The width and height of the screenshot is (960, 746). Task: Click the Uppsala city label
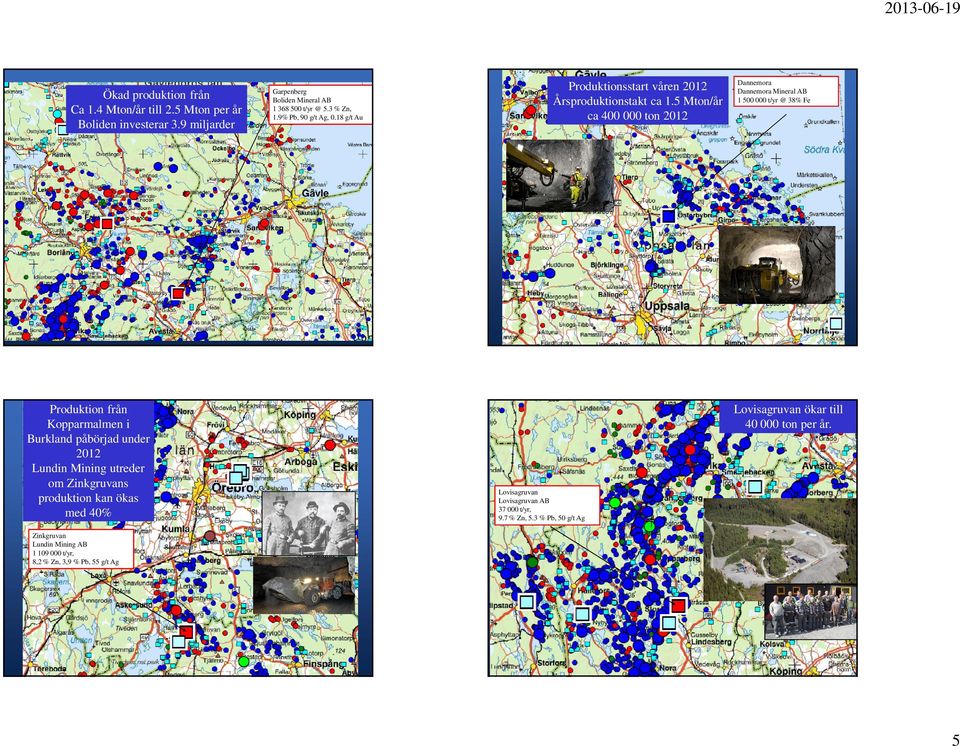pyautogui.click(x=667, y=306)
